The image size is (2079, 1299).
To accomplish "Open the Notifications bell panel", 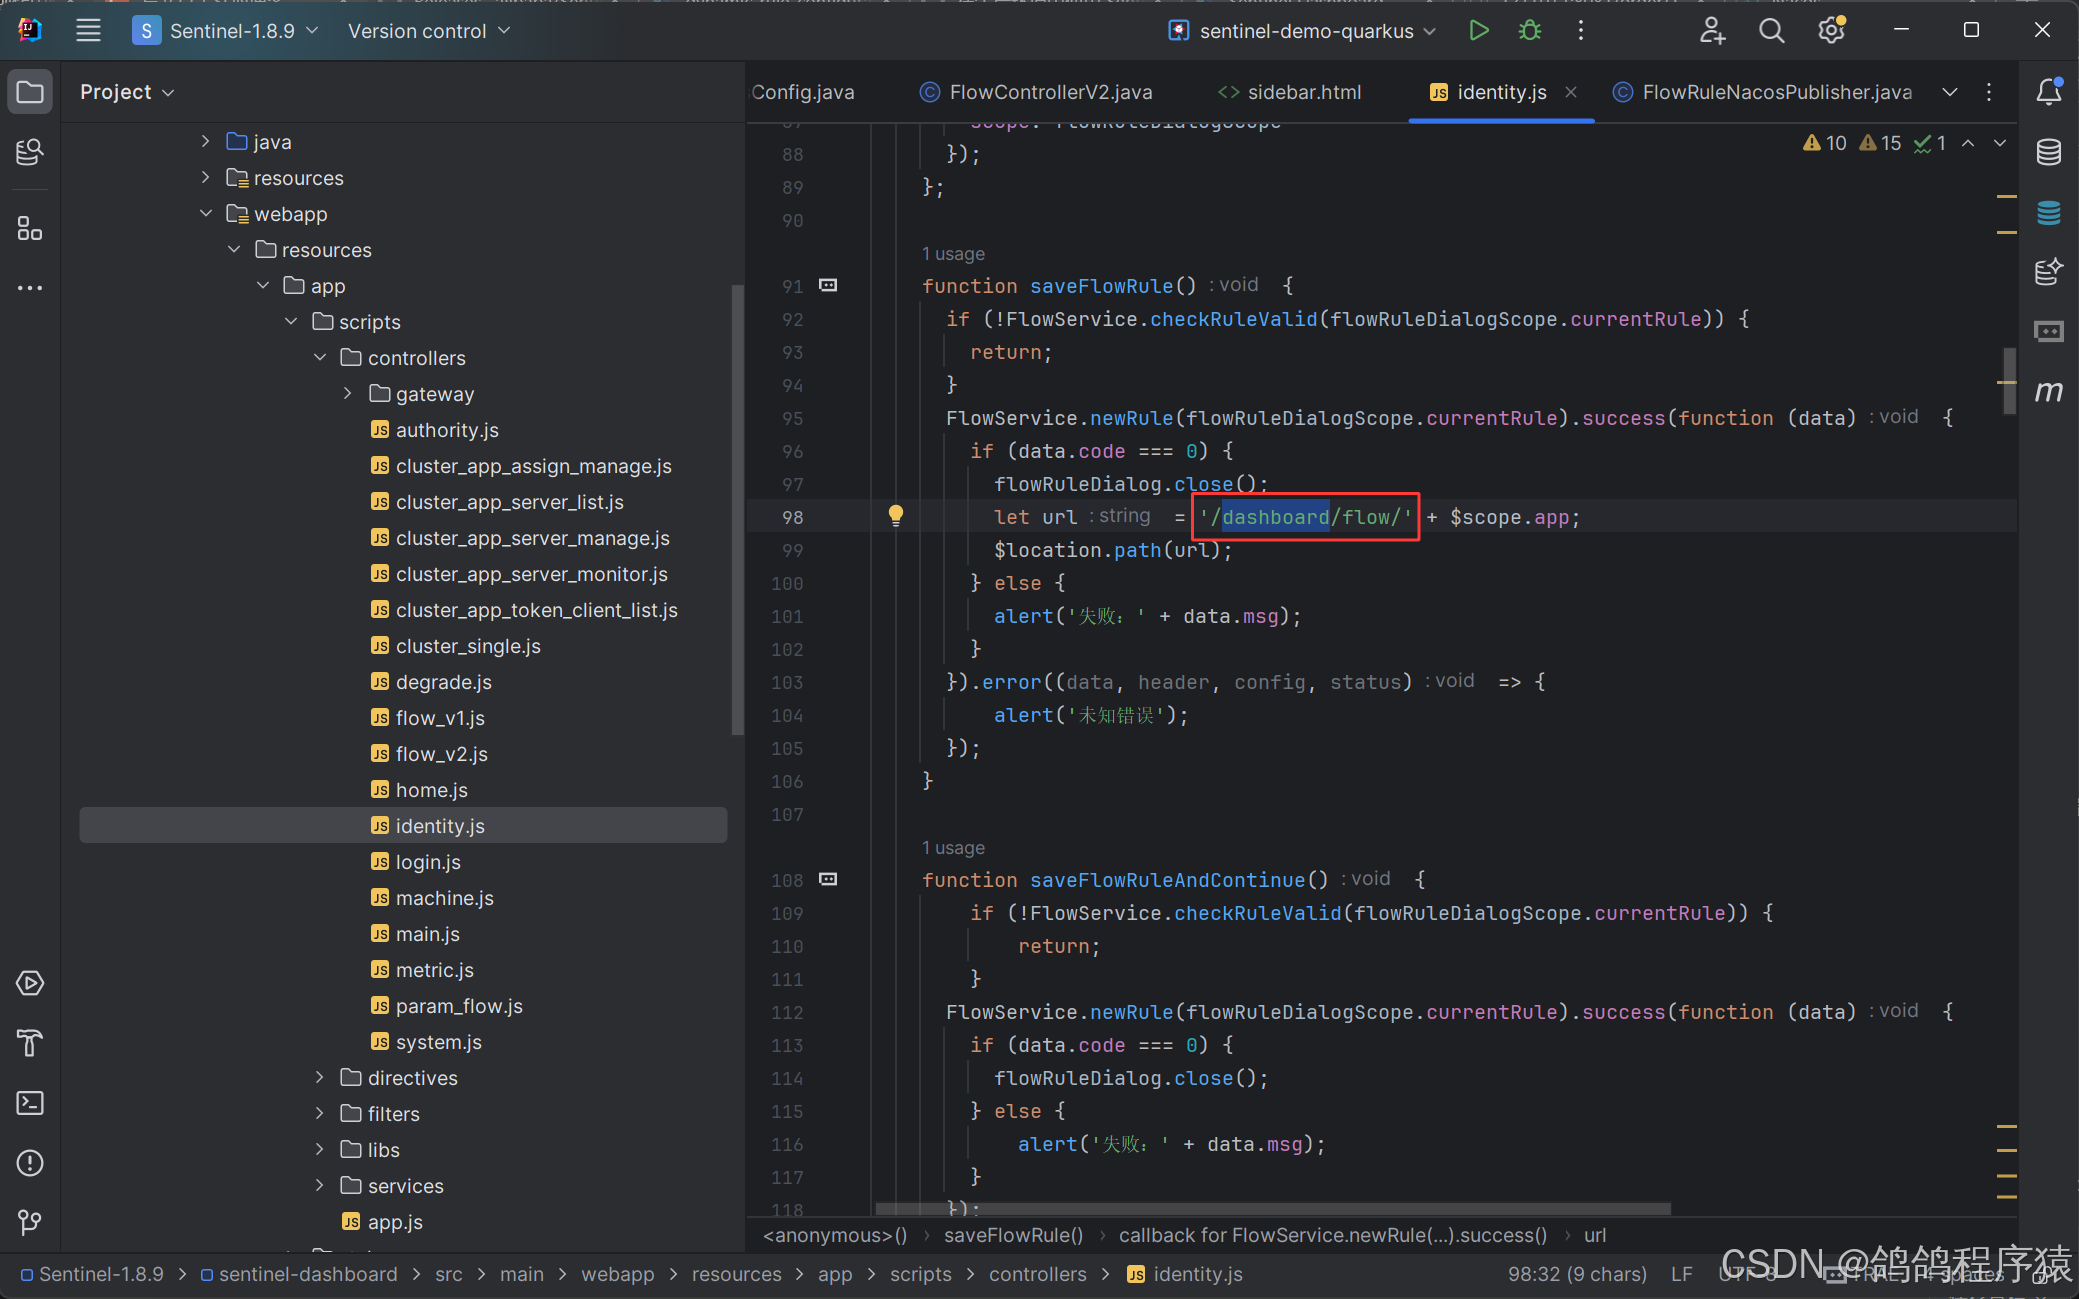I will [2048, 92].
